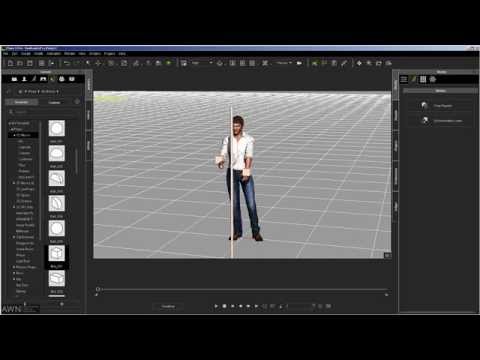This screenshot has height=360, width=480.
Task: Select the highlighted 3D Blocks tree folder
Action: (23, 135)
